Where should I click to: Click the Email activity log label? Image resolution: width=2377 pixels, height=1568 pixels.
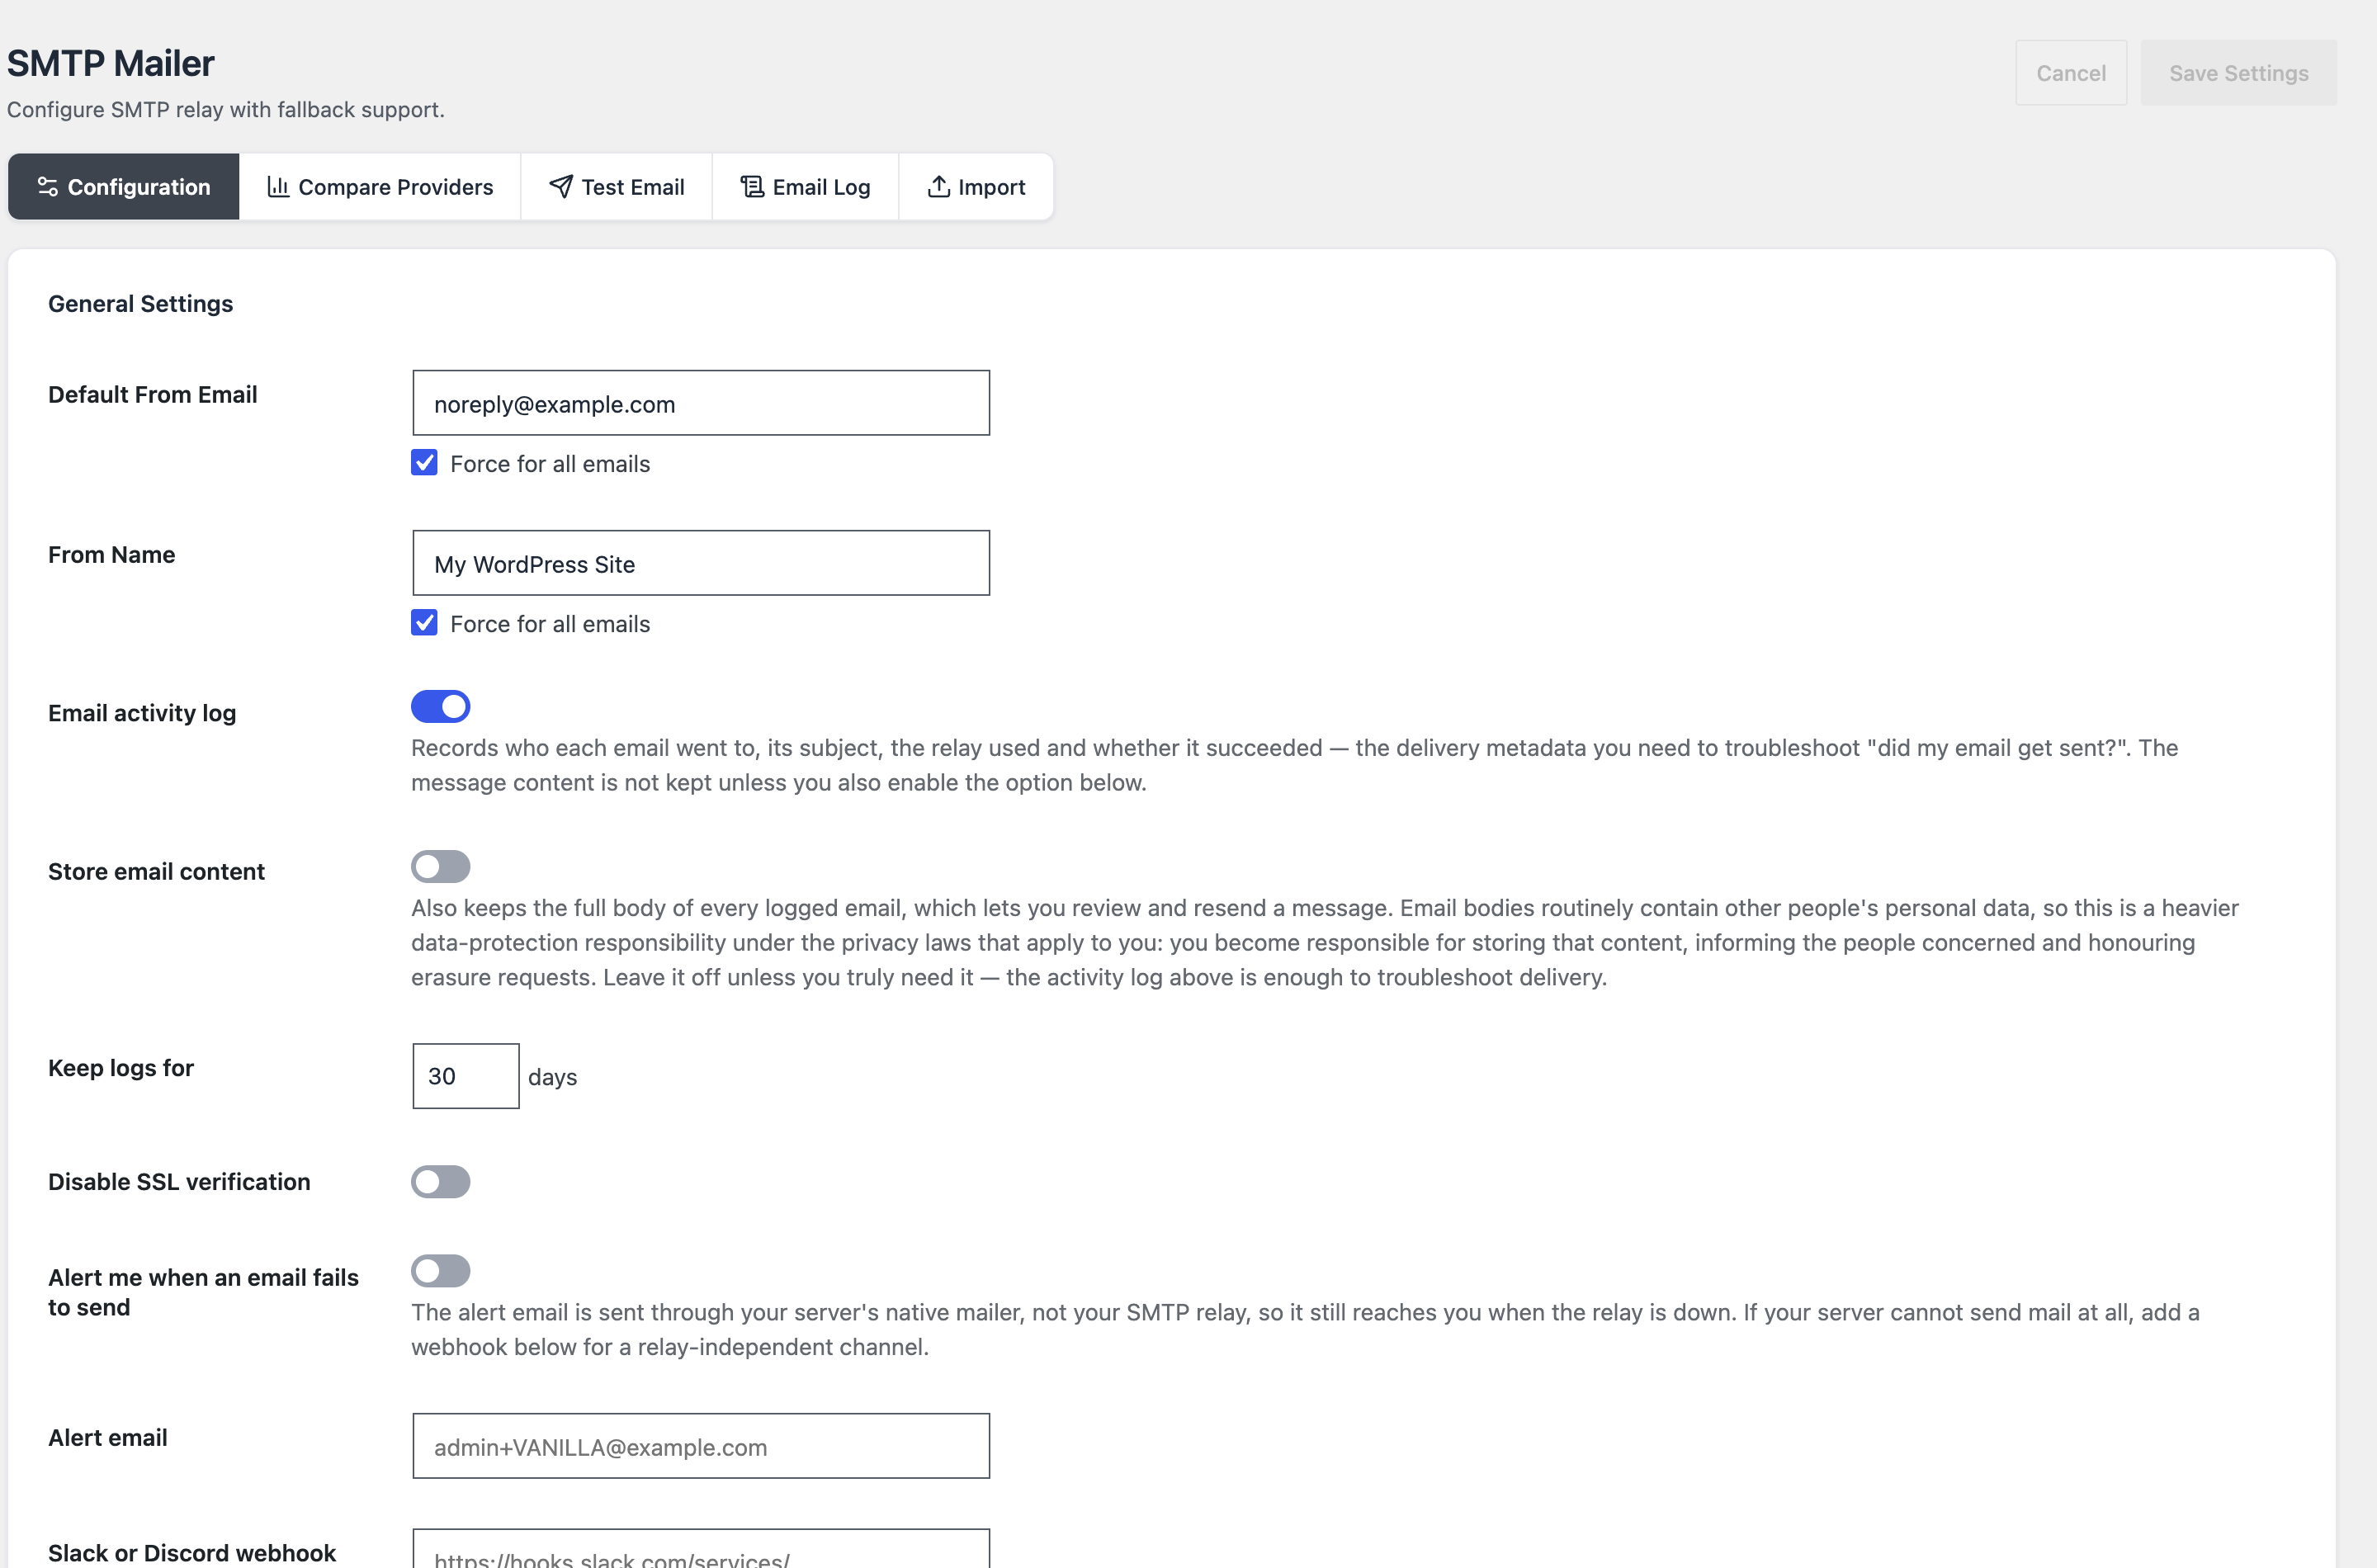(x=142, y=713)
